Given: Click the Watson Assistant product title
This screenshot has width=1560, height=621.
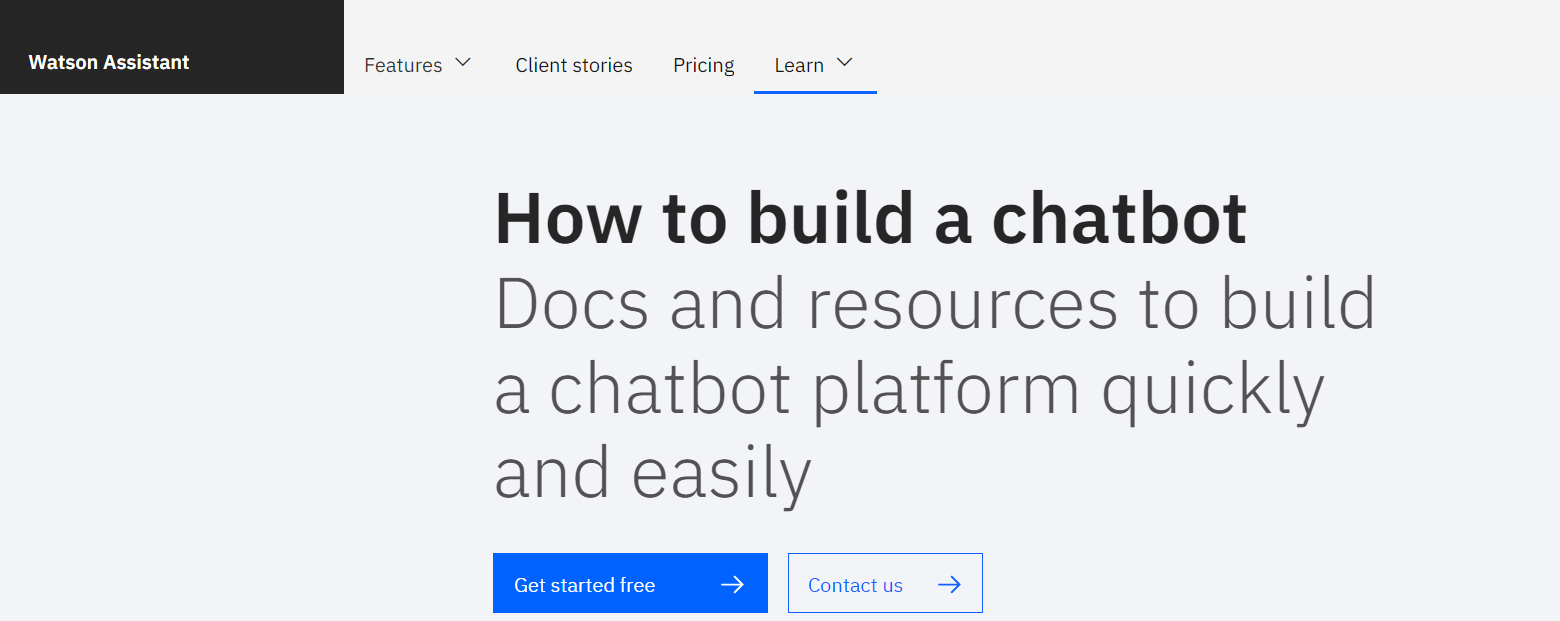Looking at the screenshot, I should coord(109,62).
